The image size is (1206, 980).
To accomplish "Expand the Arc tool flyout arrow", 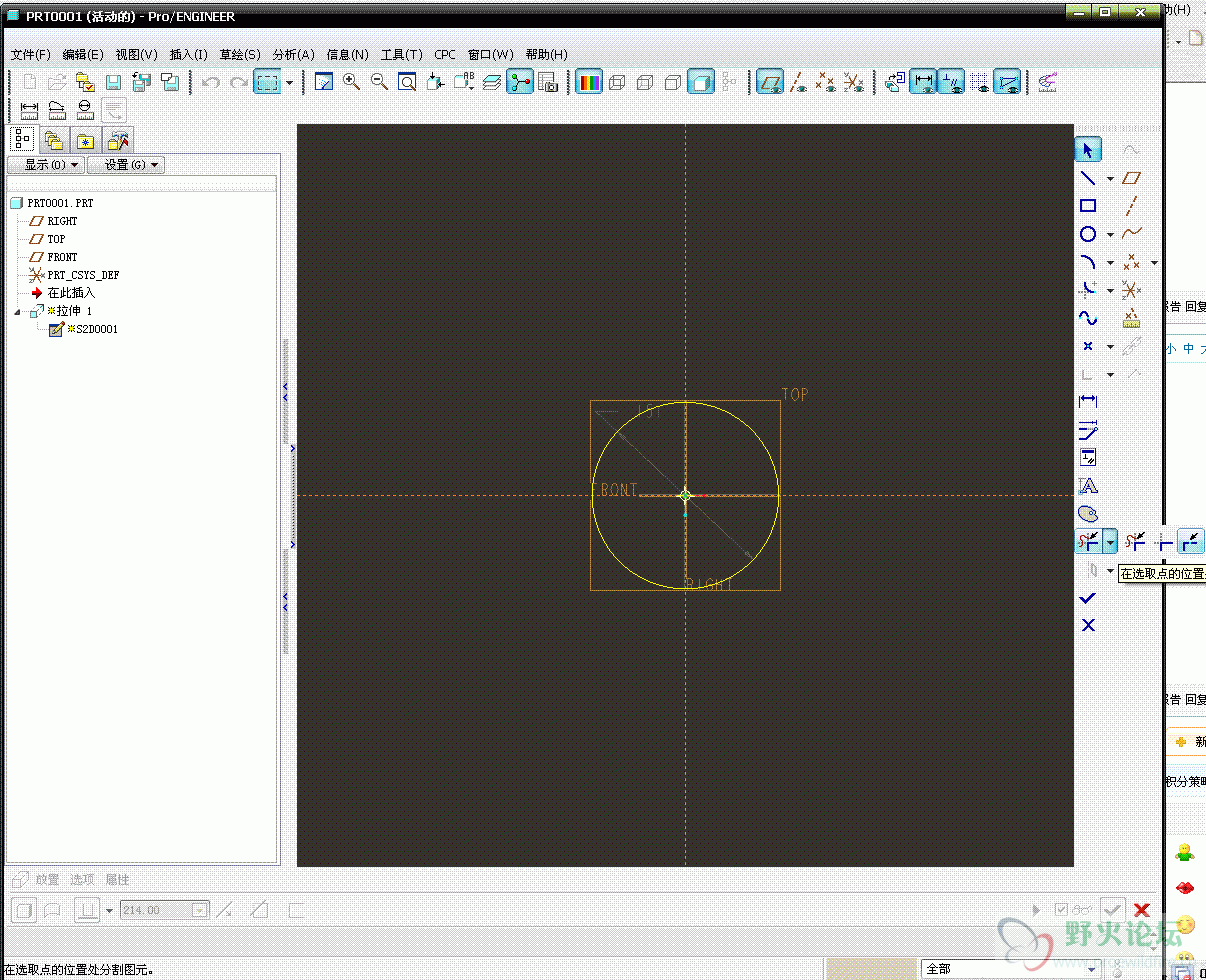I will [x=1110, y=264].
